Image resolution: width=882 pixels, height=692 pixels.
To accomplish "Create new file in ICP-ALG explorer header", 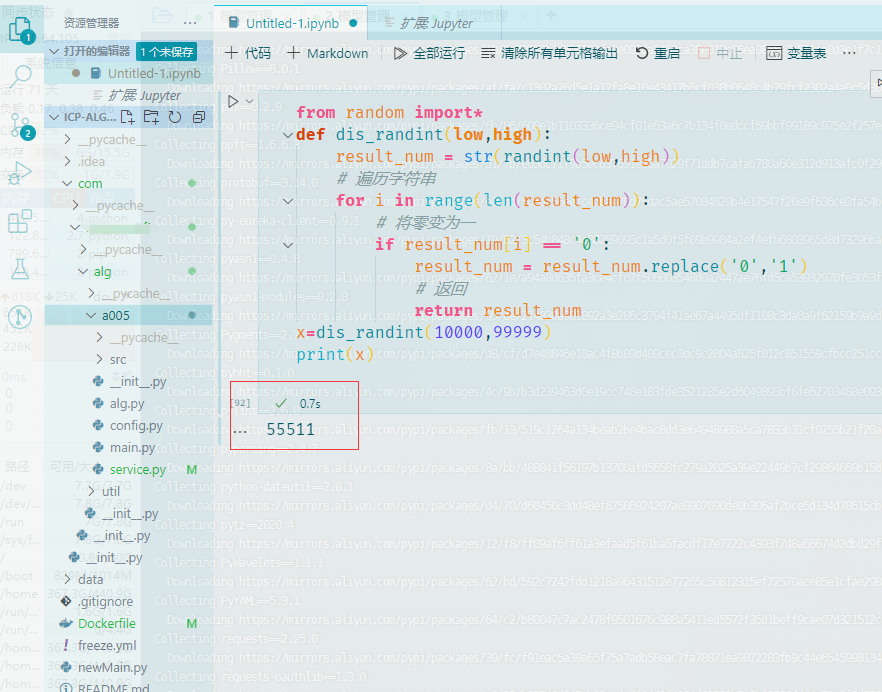I will tap(125, 117).
